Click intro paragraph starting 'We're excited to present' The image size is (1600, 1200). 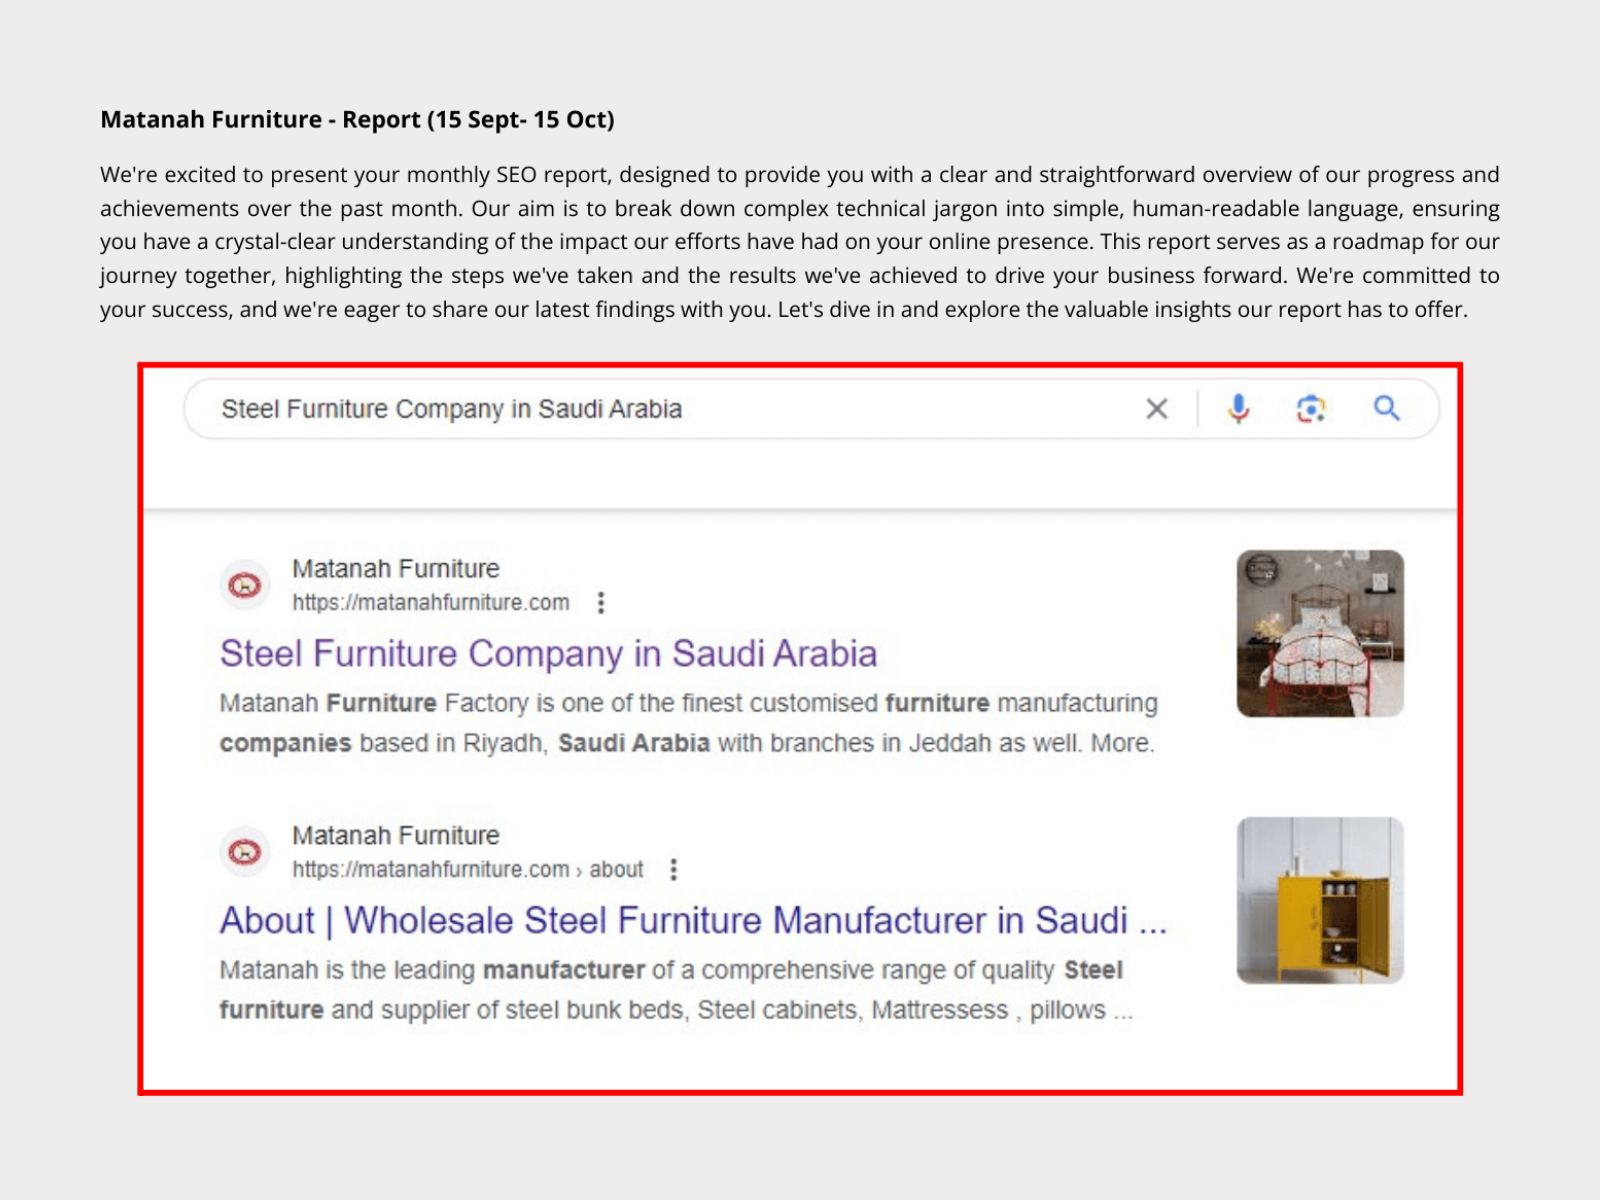point(800,241)
